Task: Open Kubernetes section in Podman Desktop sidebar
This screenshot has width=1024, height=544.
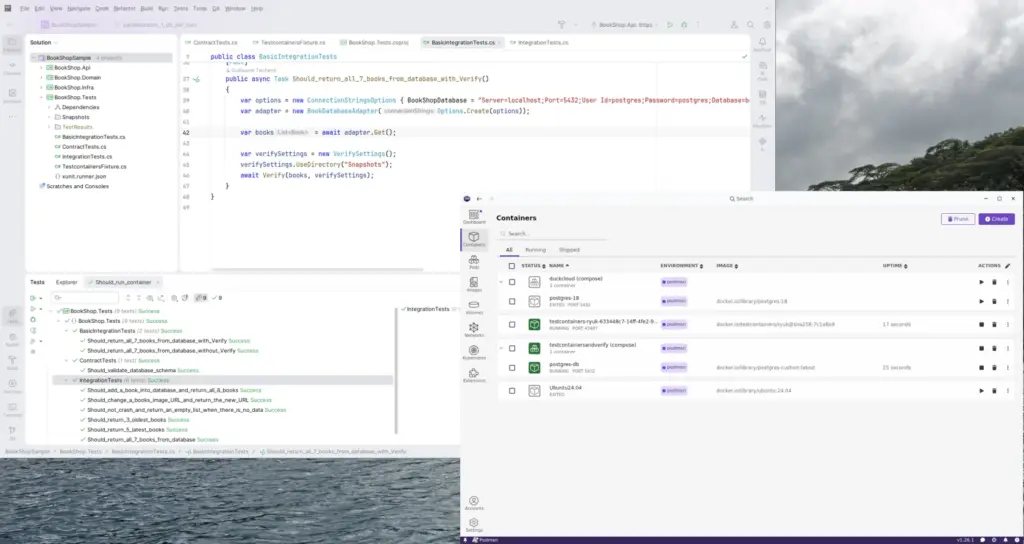Action: tap(474, 353)
